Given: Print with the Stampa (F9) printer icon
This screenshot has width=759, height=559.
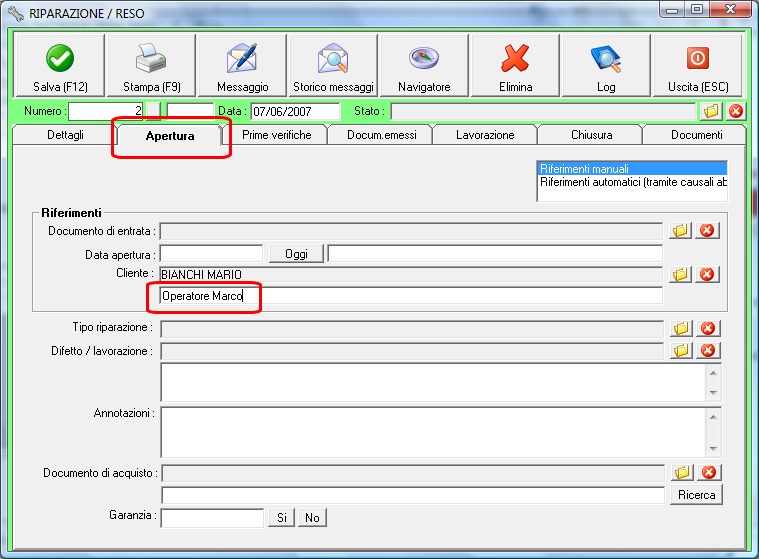Looking at the screenshot, I should (x=152, y=65).
